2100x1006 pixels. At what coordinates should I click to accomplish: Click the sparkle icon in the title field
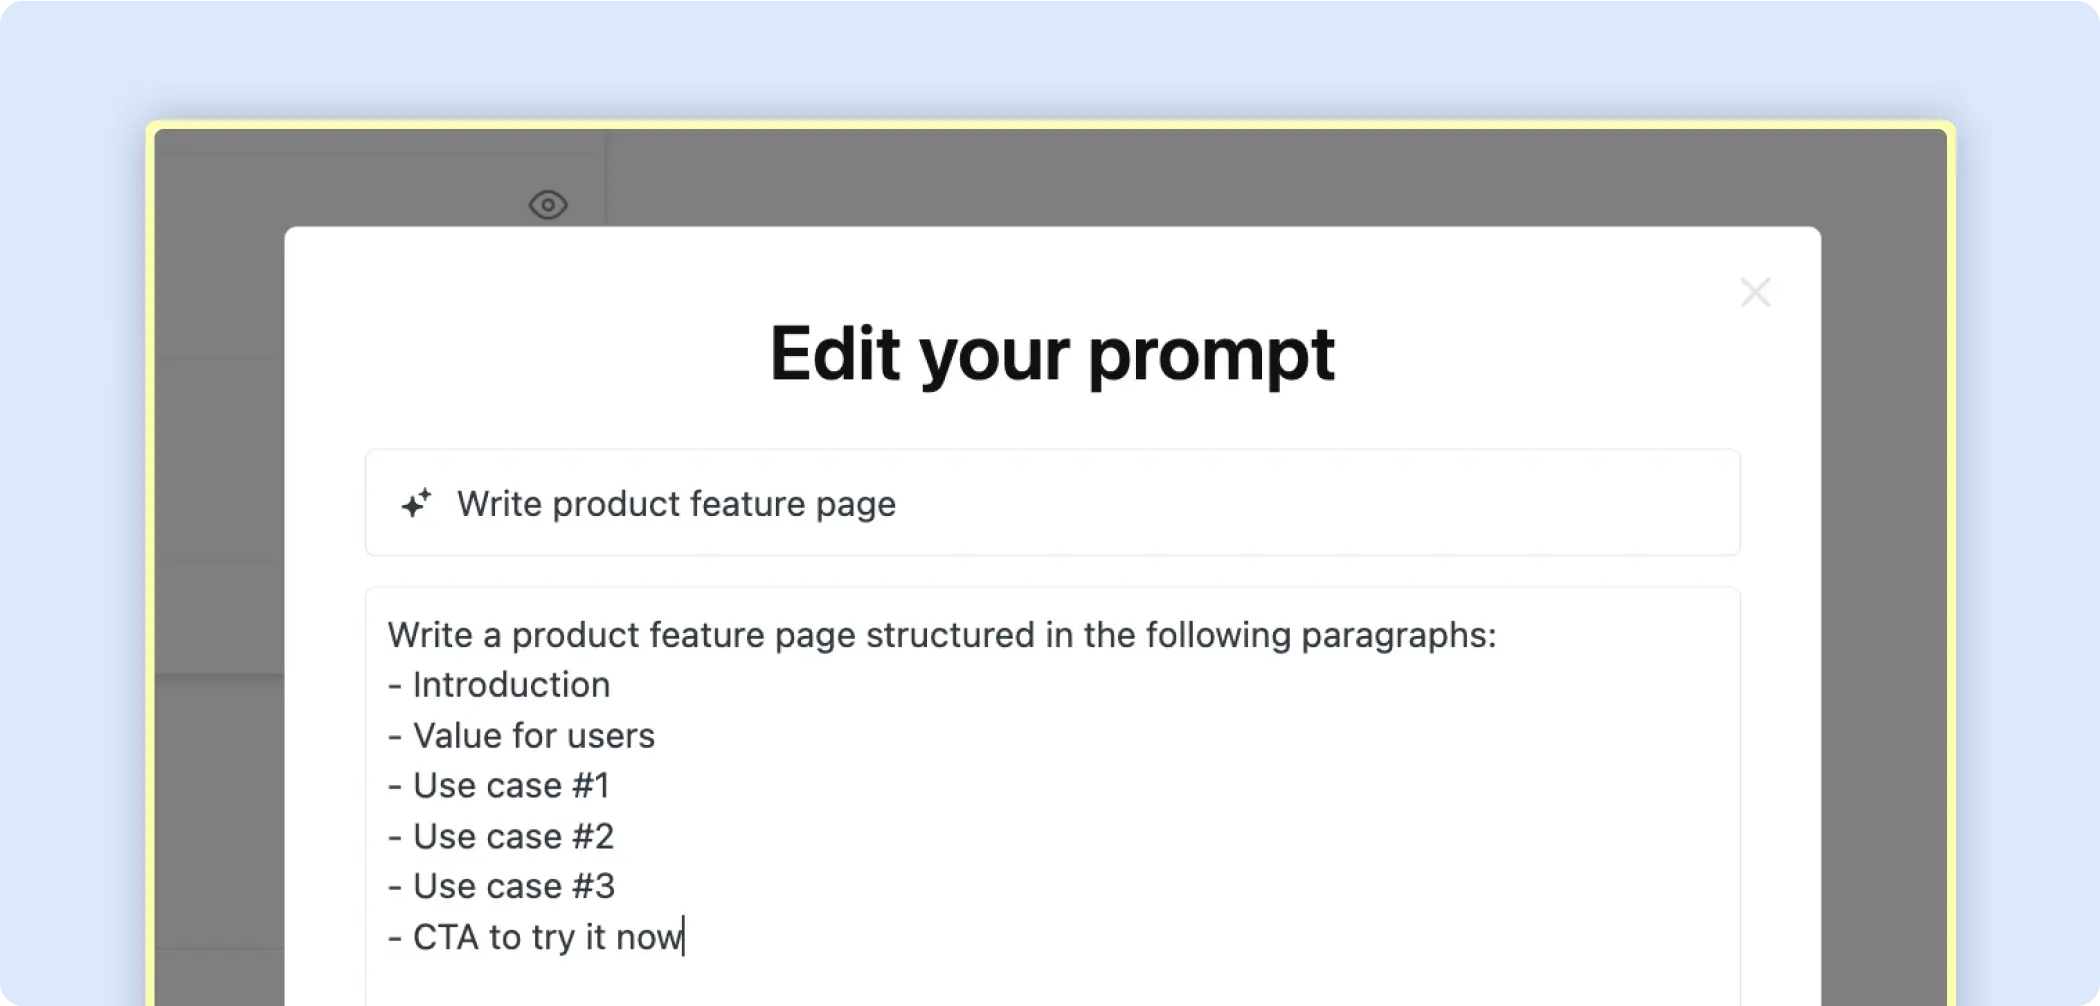click(x=416, y=503)
